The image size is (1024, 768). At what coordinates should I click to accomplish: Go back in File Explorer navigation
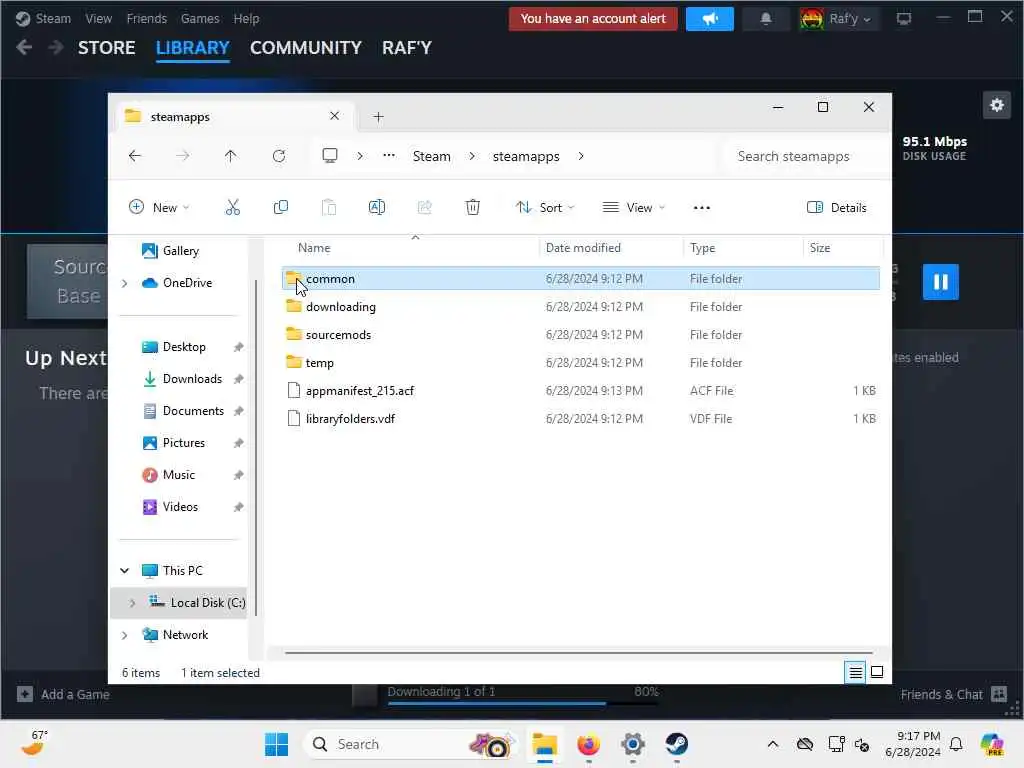click(x=135, y=156)
